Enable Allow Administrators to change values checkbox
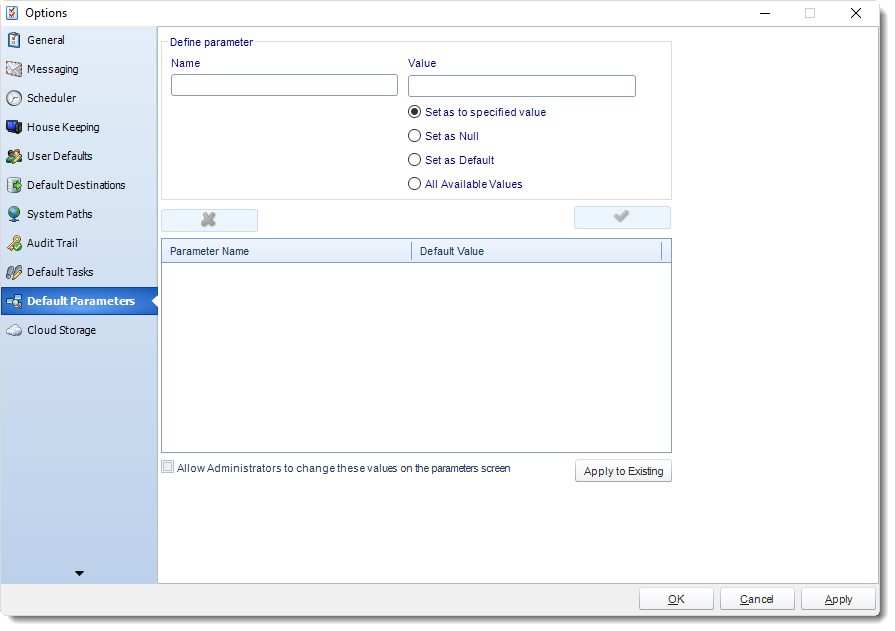Viewport: 895px width, 631px height. point(168,468)
